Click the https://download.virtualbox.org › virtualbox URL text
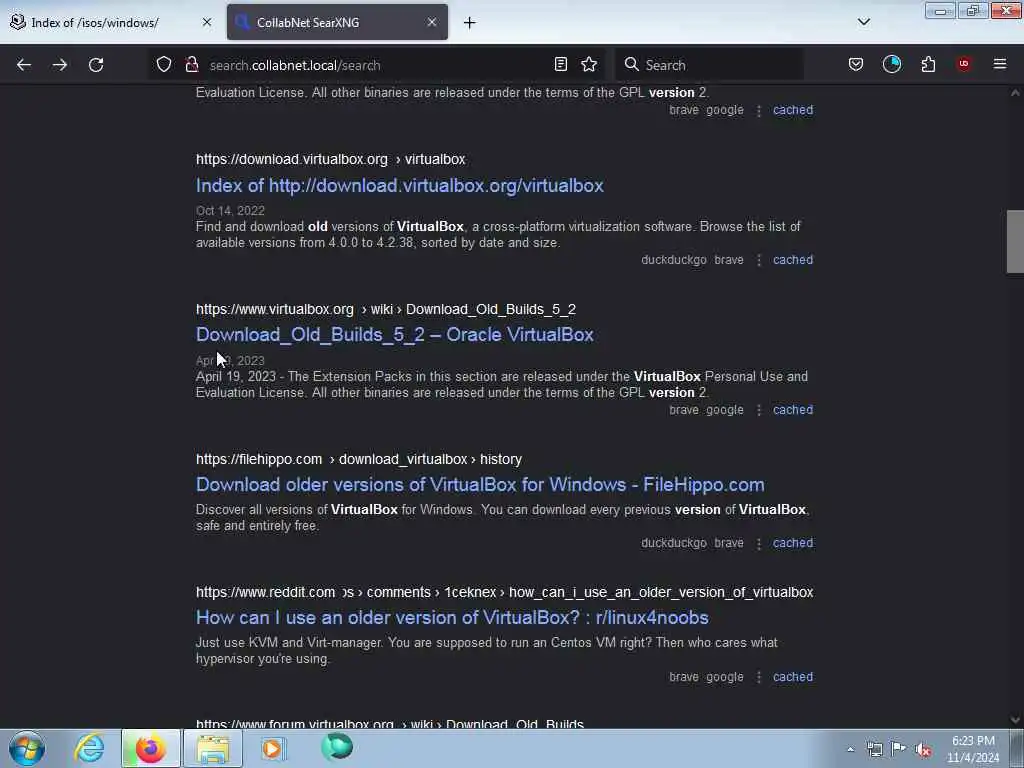The width and height of the screenshot is (1024, 768). 330,159
